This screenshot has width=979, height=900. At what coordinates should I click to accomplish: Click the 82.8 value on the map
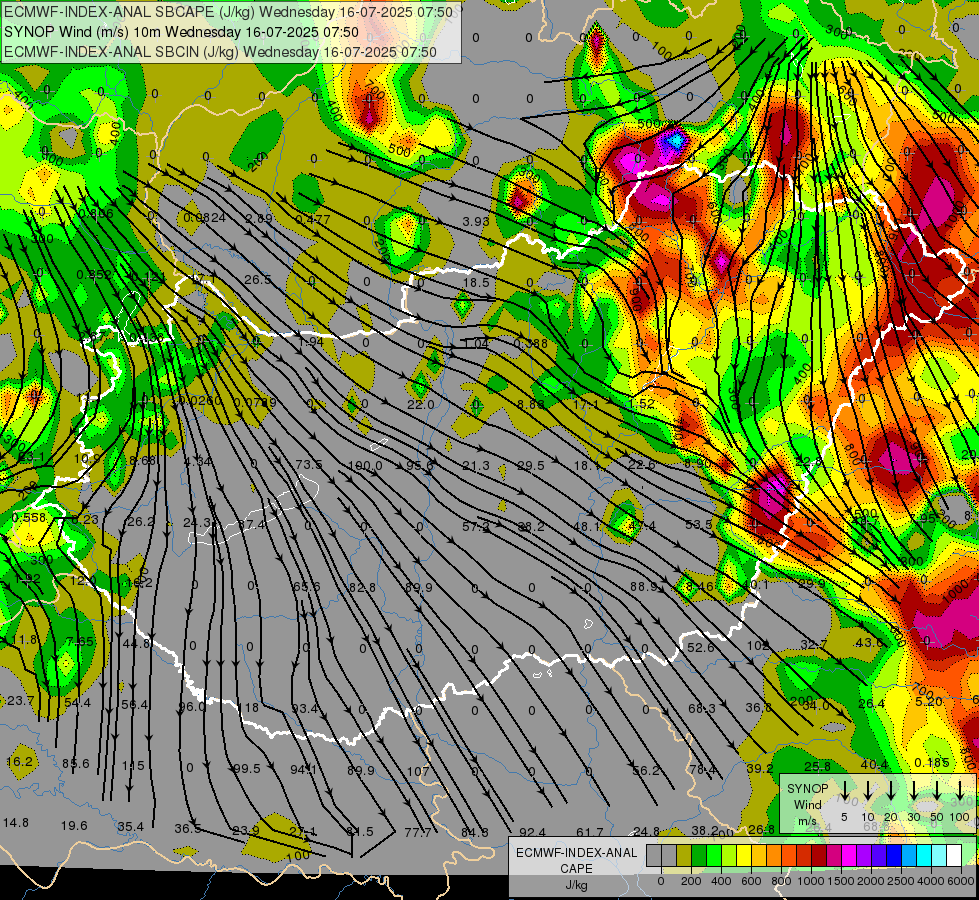pyautogui.click(x=362, y=588)
